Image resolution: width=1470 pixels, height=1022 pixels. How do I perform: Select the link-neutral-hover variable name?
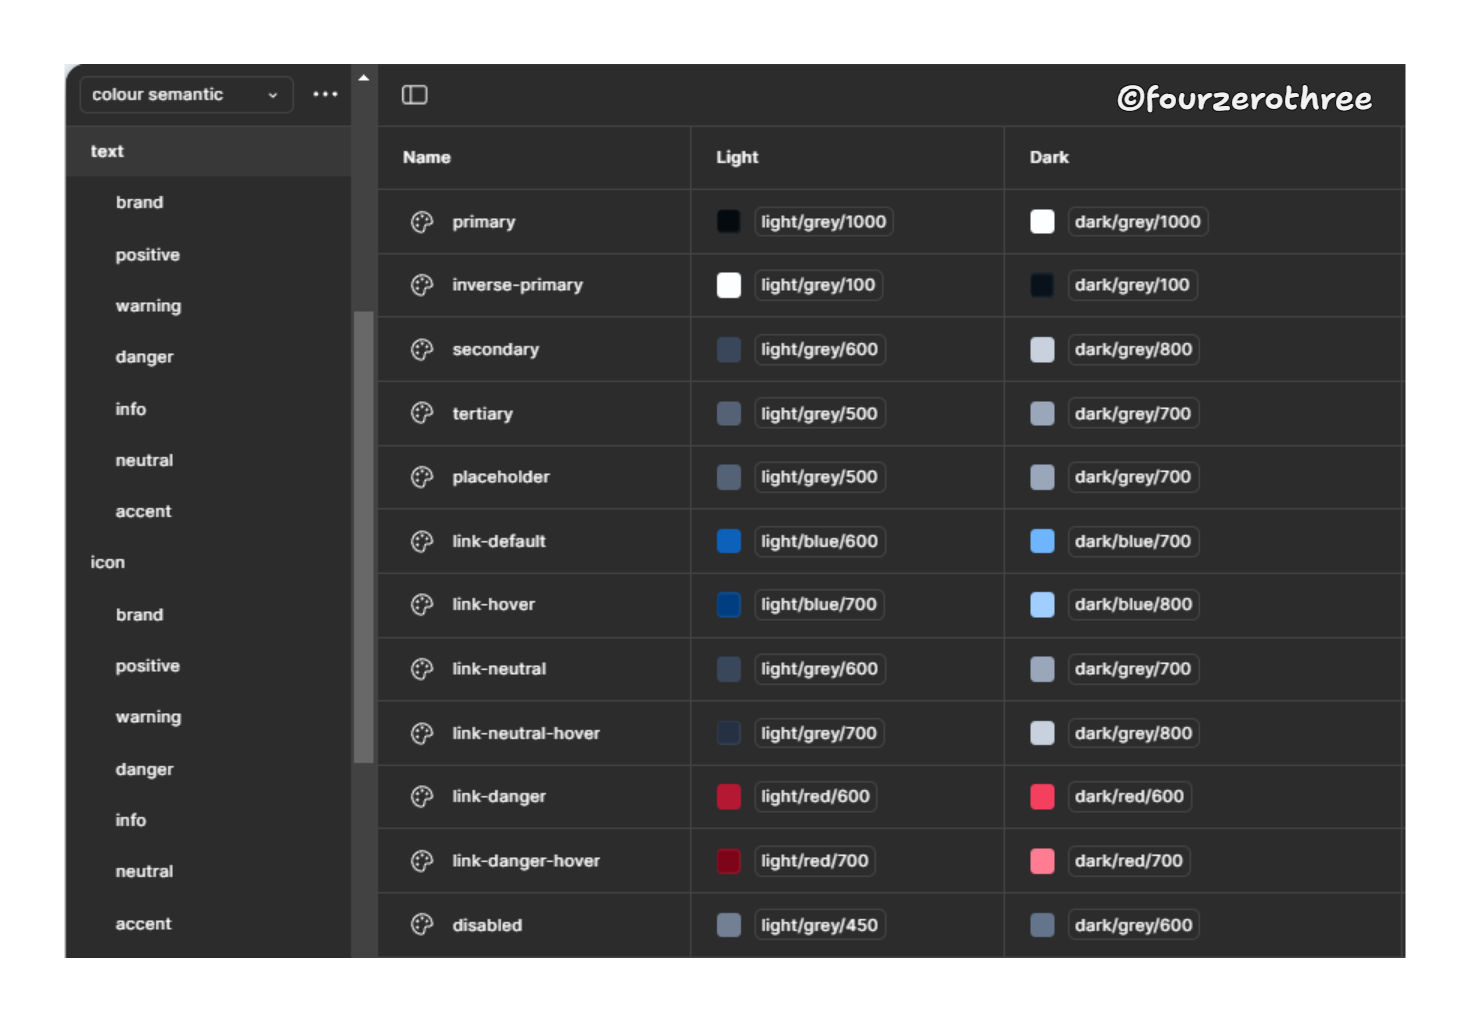(526, 733)
